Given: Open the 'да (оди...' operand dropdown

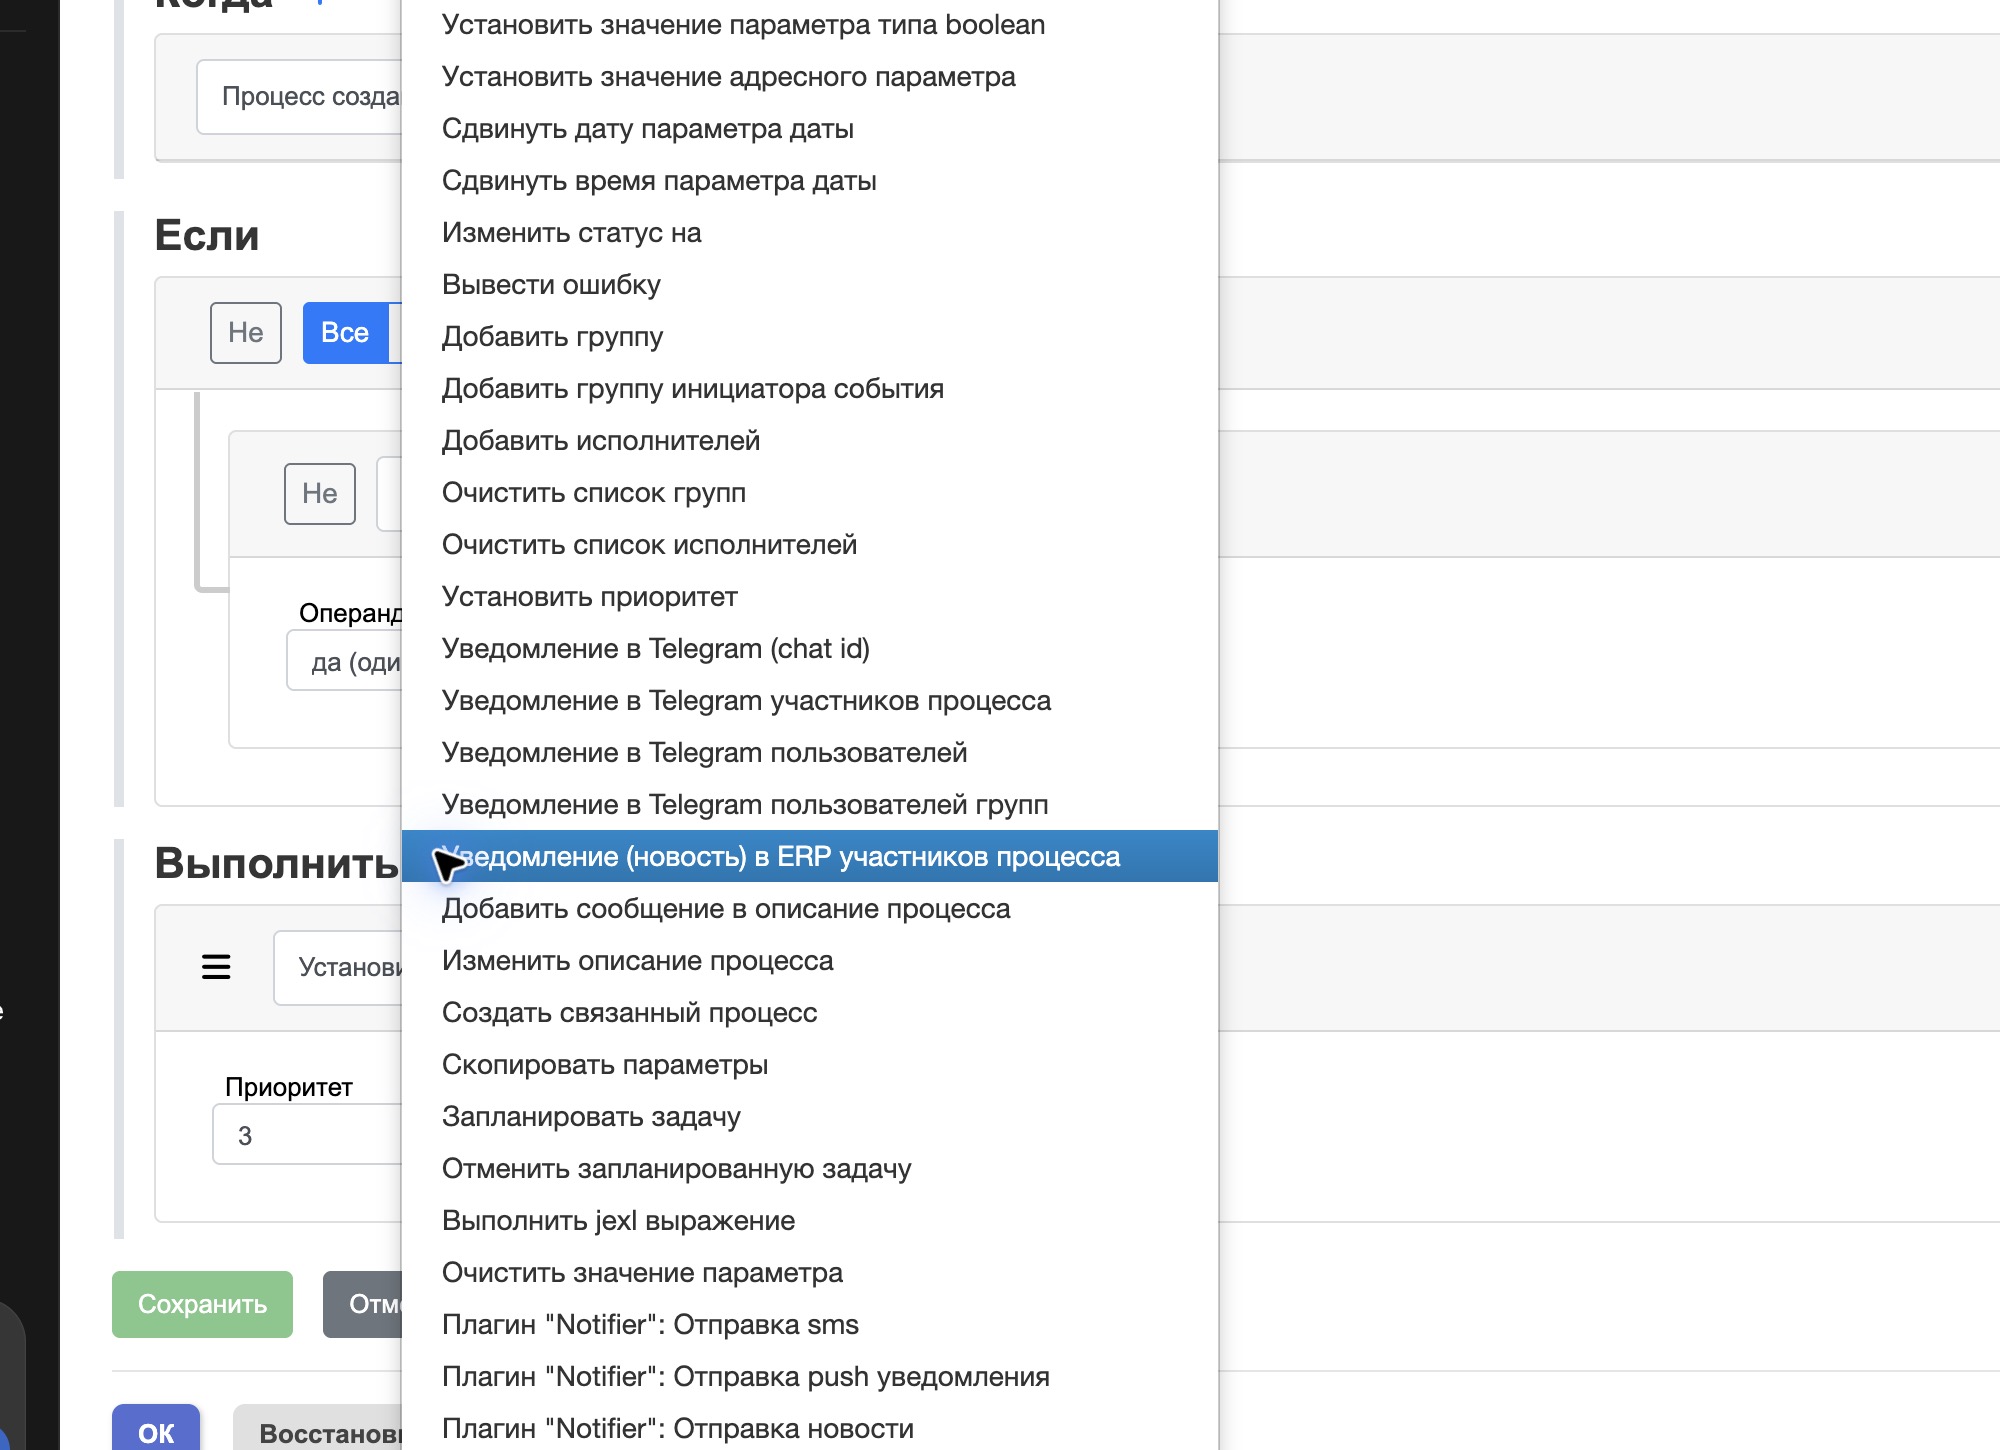Looking at the screenshot, I should (x=344, y=661).
